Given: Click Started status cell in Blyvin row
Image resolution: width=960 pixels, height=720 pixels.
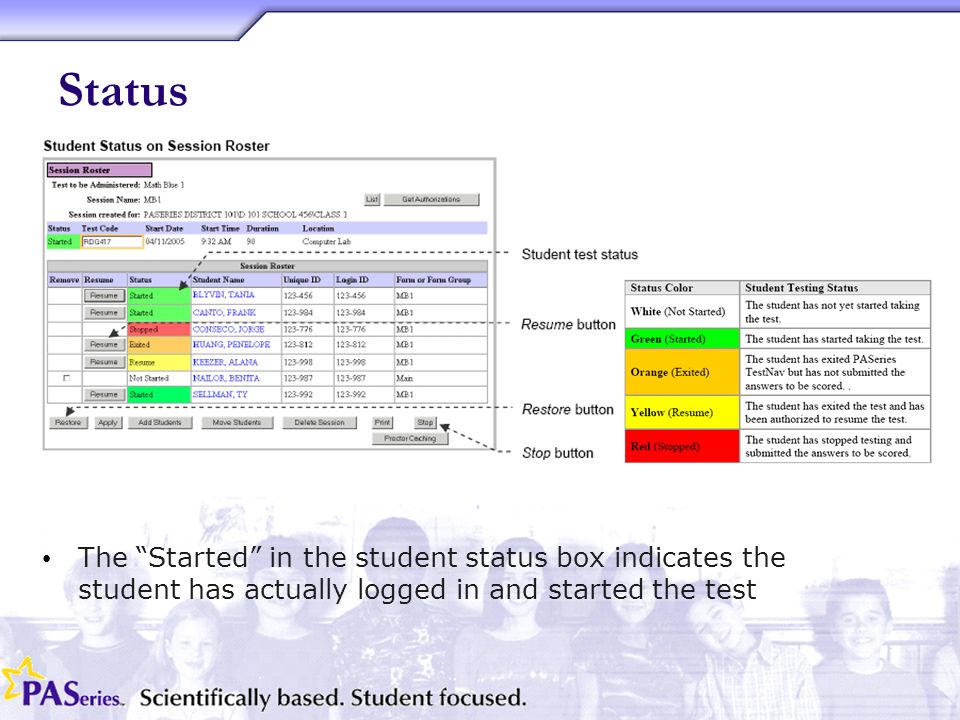Looking at the screenshot, I should click(x=159, y=296).
